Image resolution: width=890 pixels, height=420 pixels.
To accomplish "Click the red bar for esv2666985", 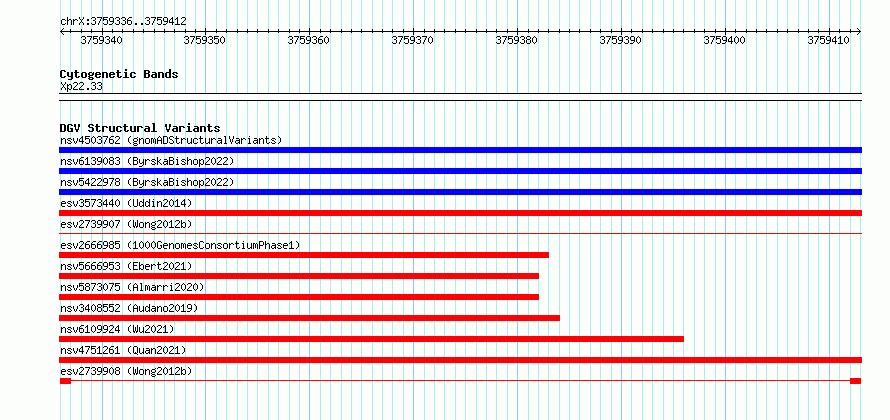I will point(304,255).
